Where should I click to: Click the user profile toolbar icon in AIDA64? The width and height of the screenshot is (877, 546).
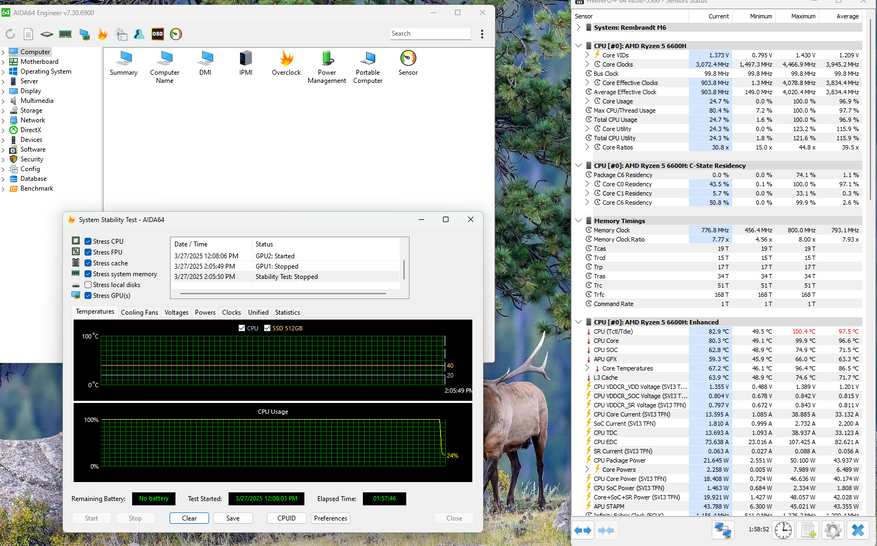pos(139,34)
